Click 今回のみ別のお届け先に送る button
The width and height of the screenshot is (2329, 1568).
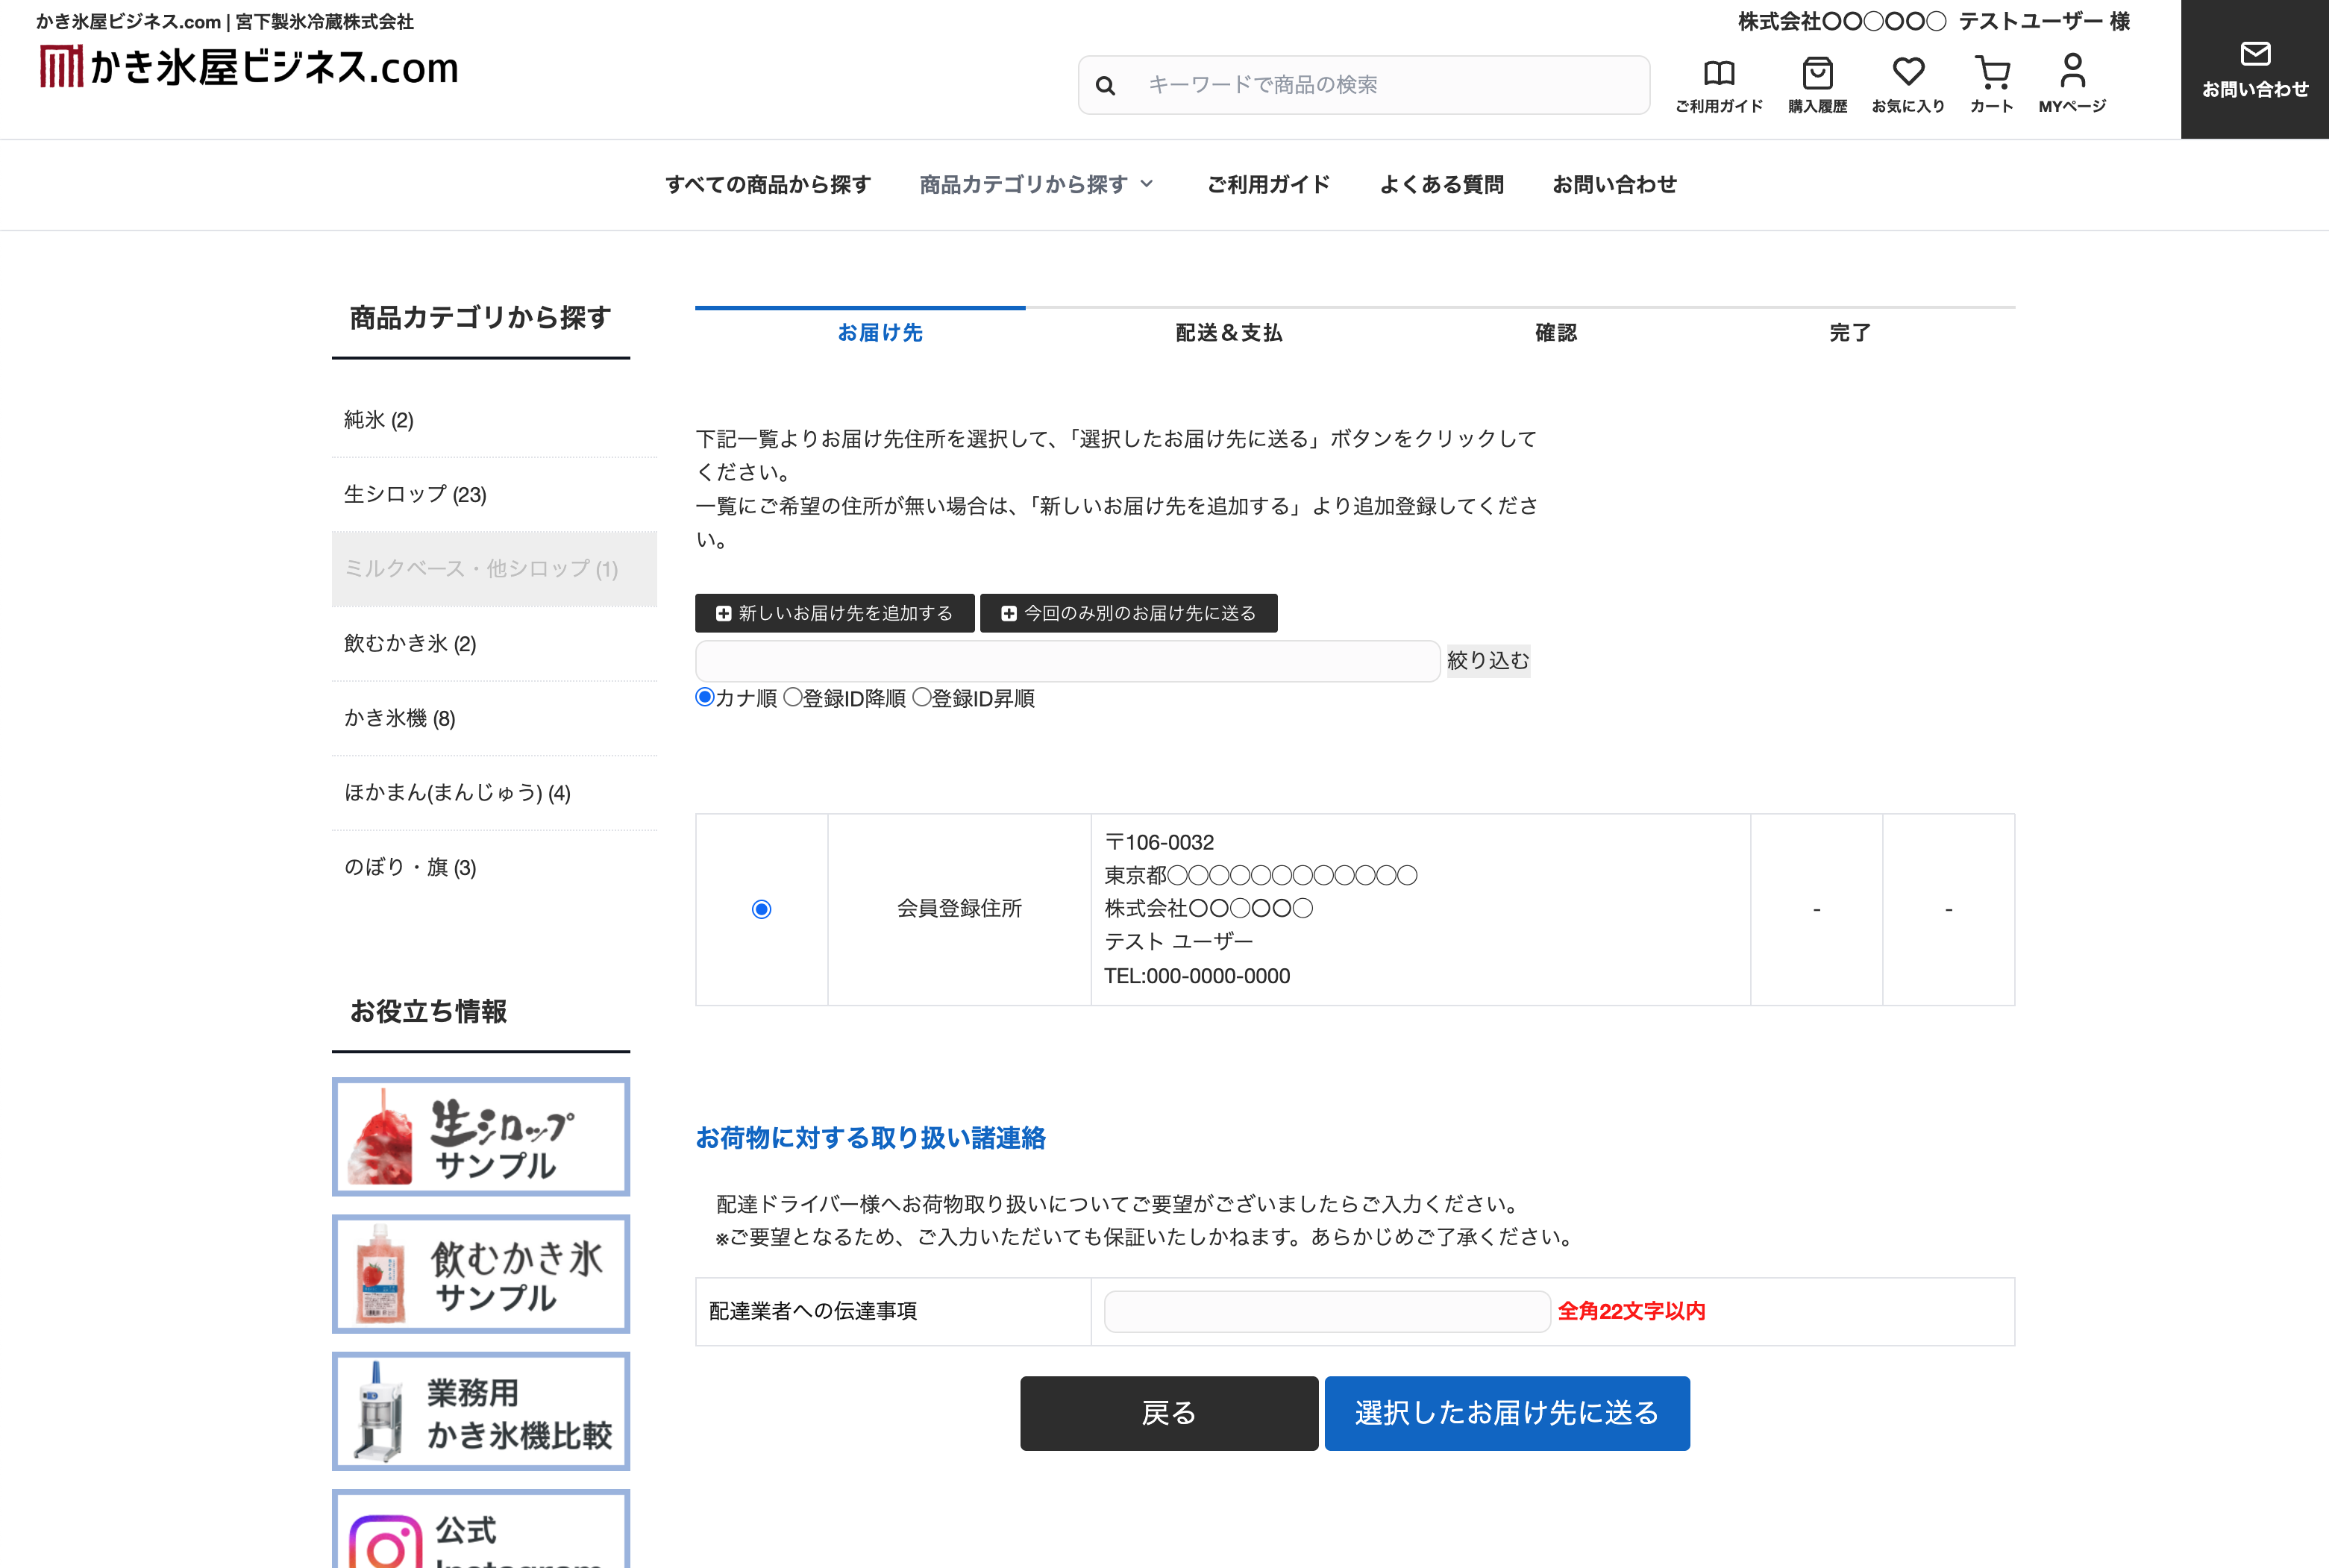[x=1128, y=613]
